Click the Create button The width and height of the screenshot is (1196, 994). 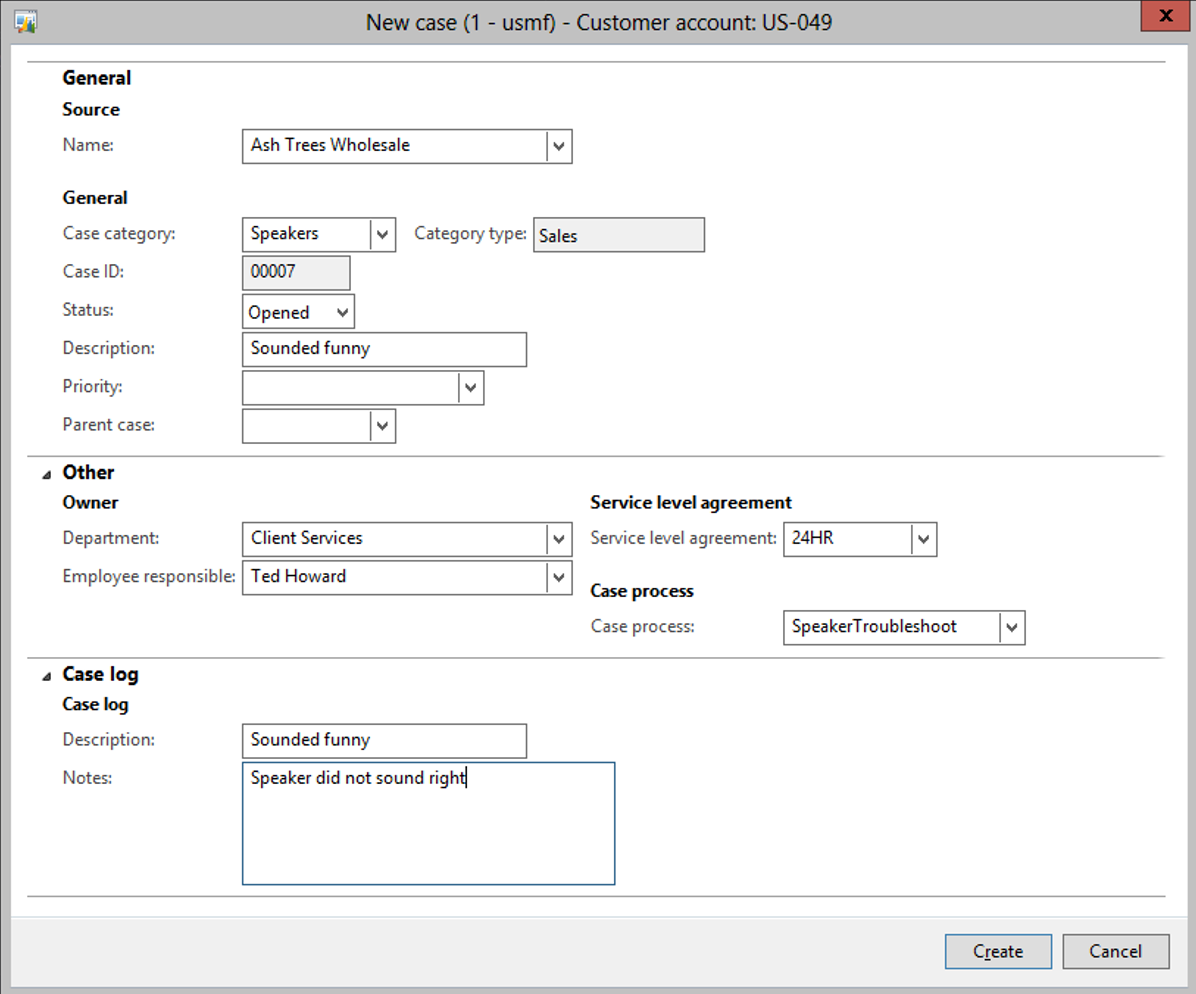(997, 952)
